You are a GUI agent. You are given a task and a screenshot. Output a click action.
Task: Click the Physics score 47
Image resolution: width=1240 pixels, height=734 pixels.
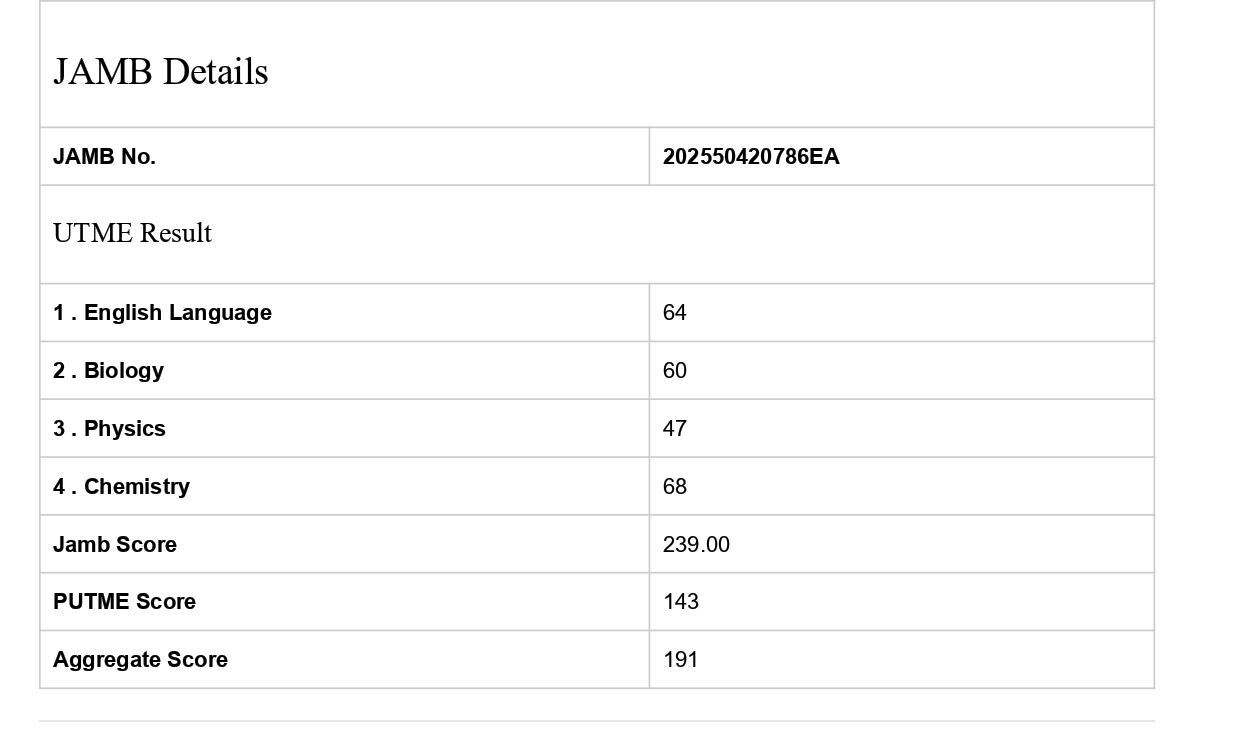[675, 429]
